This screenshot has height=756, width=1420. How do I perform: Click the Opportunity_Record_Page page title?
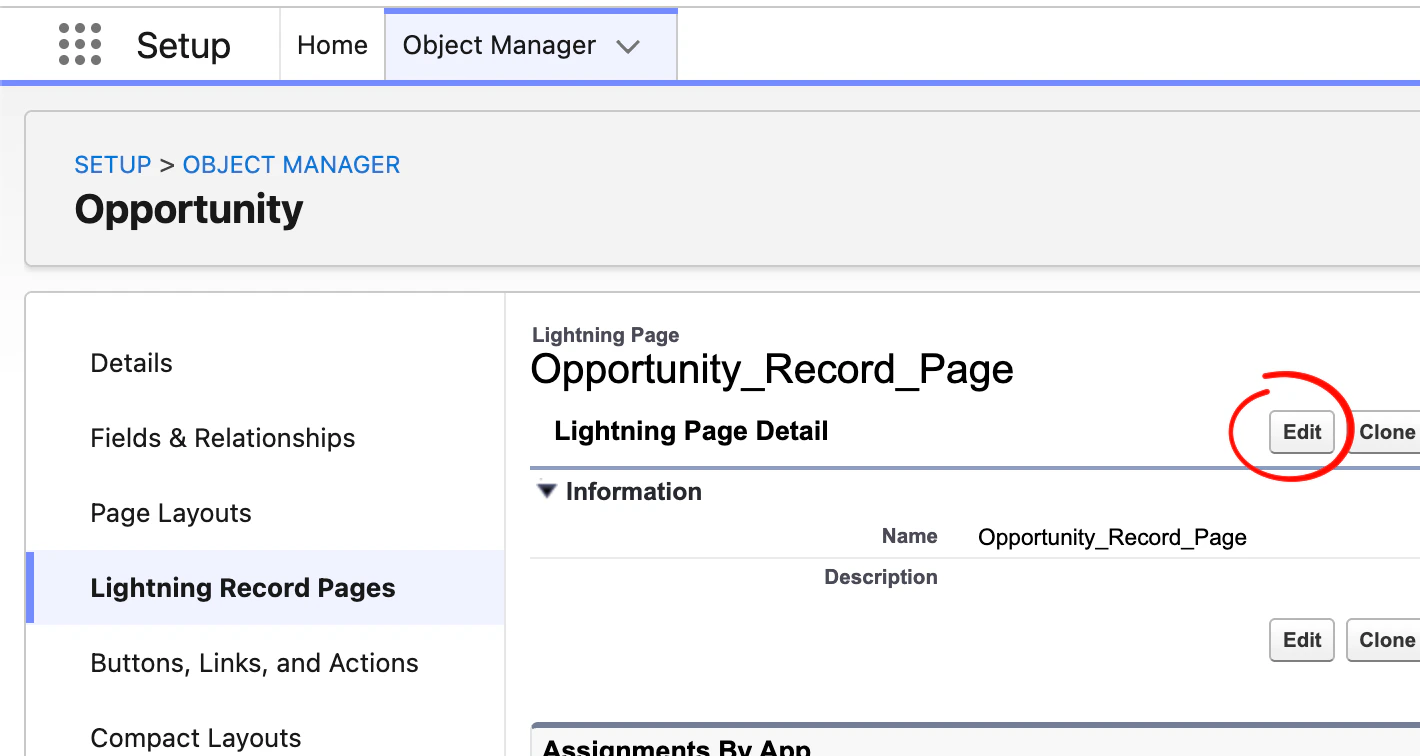(772, 369)
